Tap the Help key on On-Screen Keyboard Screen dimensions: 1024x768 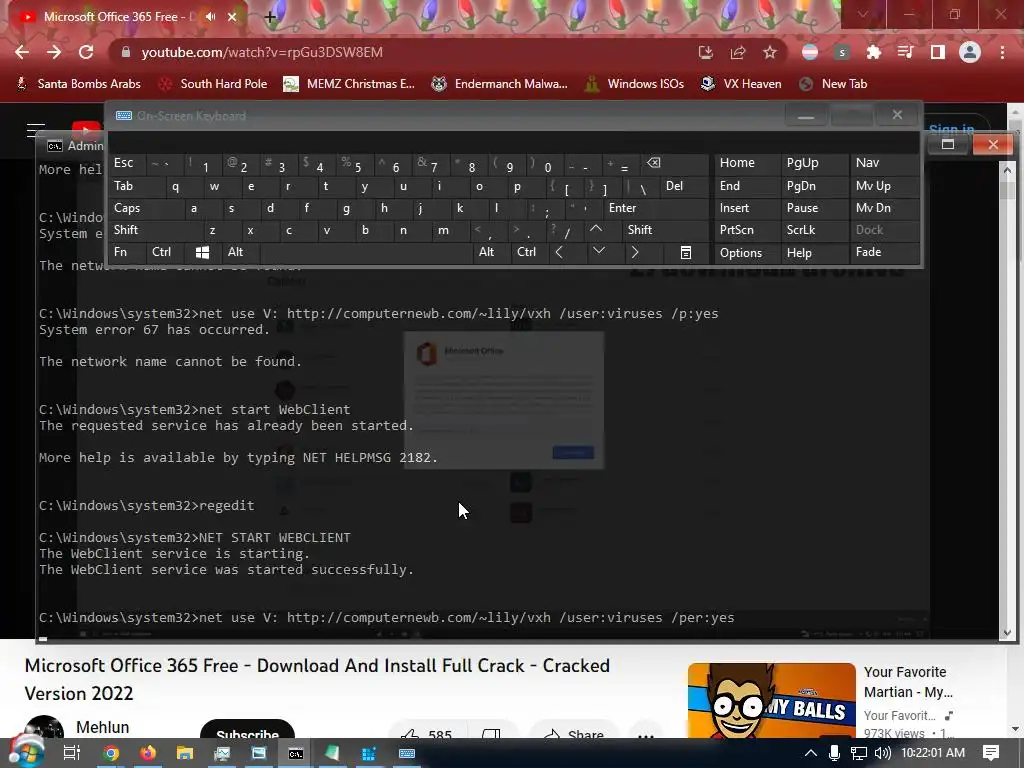pos(815,253)
